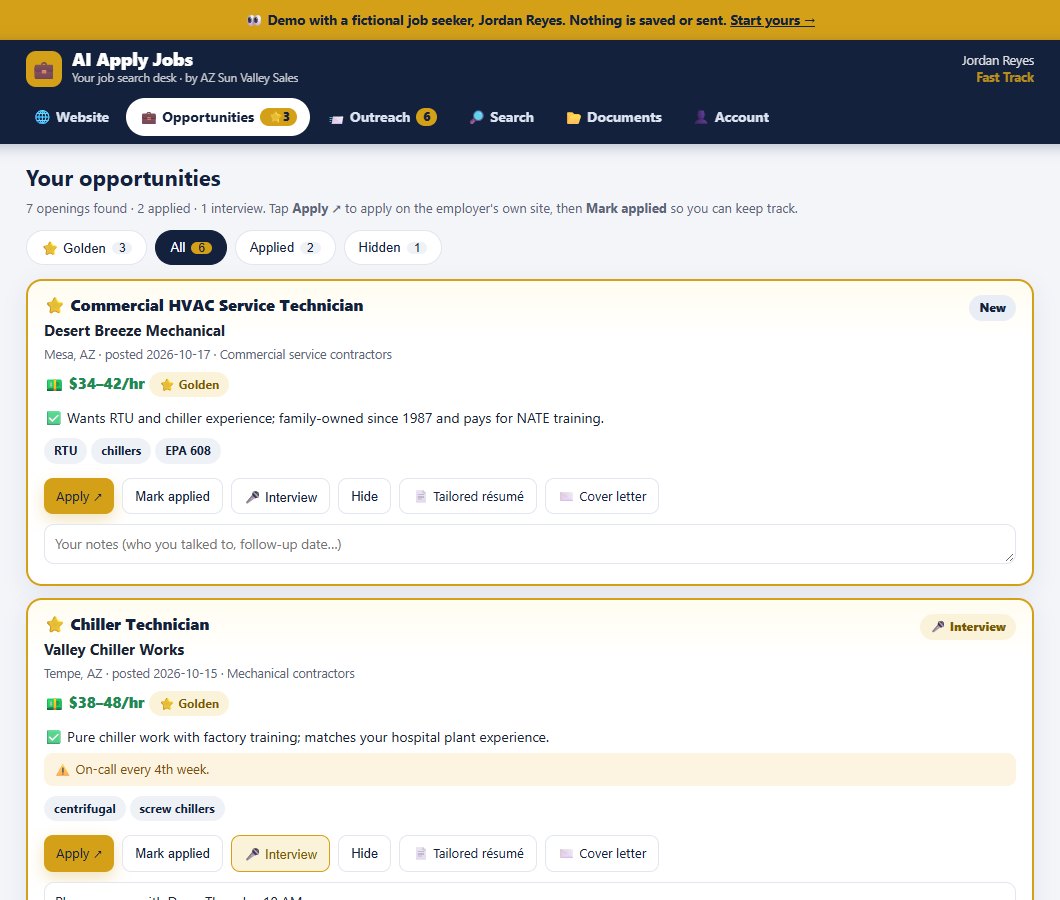Click the person icon on Account tab
Screen dimensions: 1060x900
(x=701, y=117)
